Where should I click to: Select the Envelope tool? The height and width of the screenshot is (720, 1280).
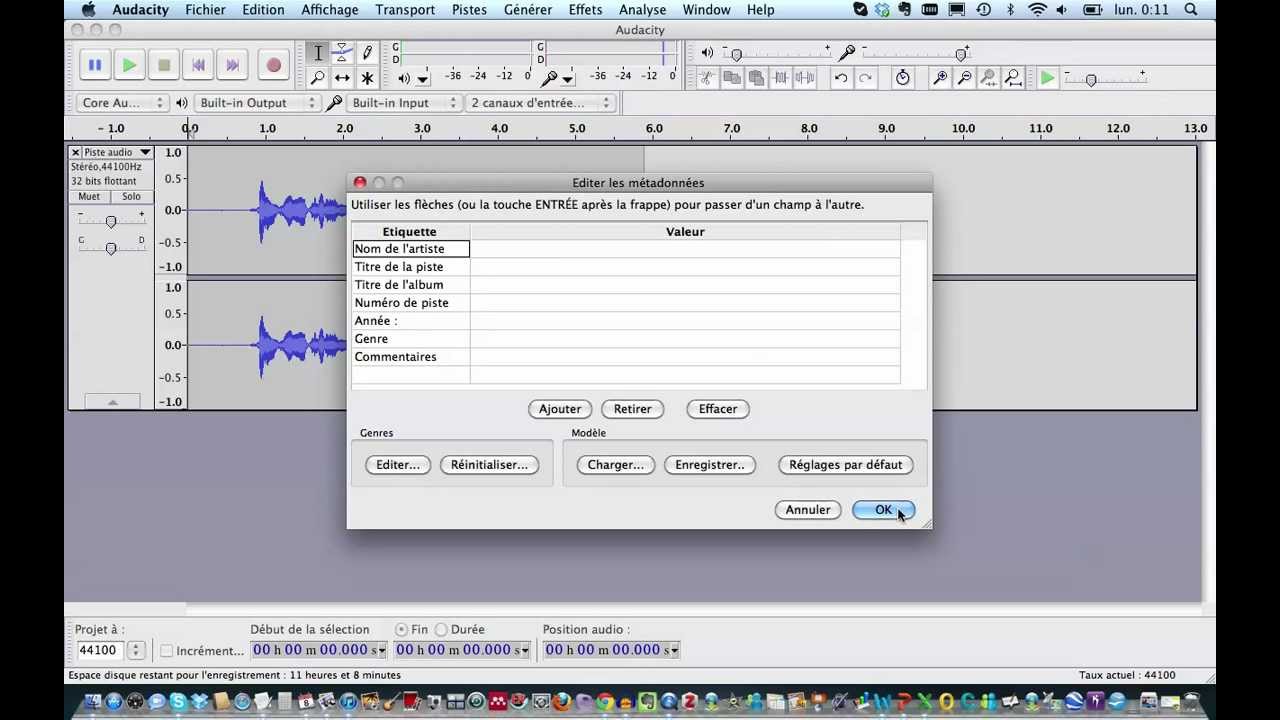342,53
